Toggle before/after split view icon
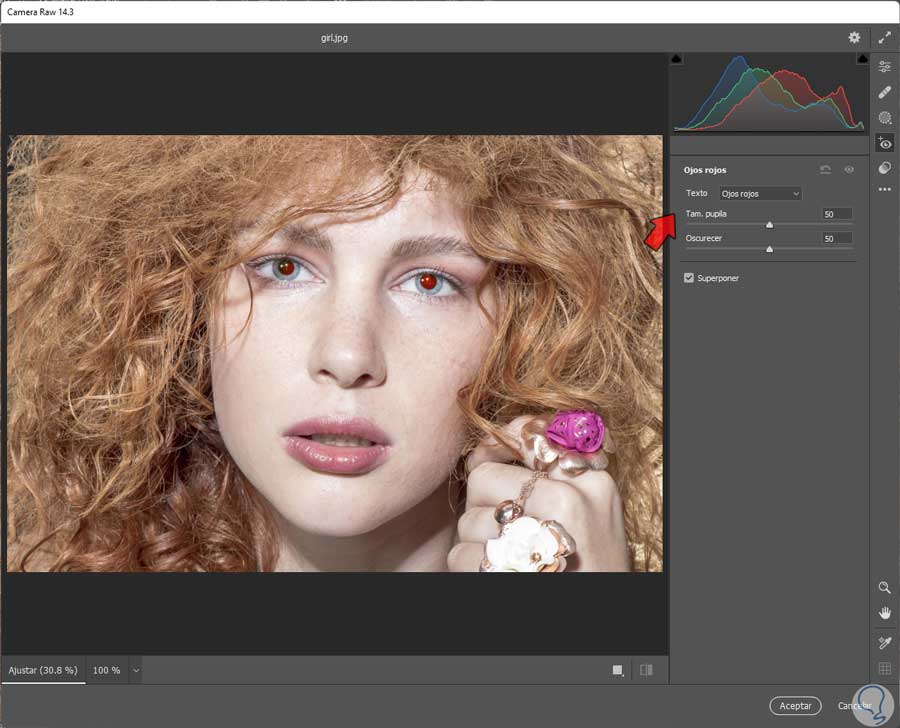The width and height of the screenshot is (900, 728). pyautogui.click(x=646, y=670)
